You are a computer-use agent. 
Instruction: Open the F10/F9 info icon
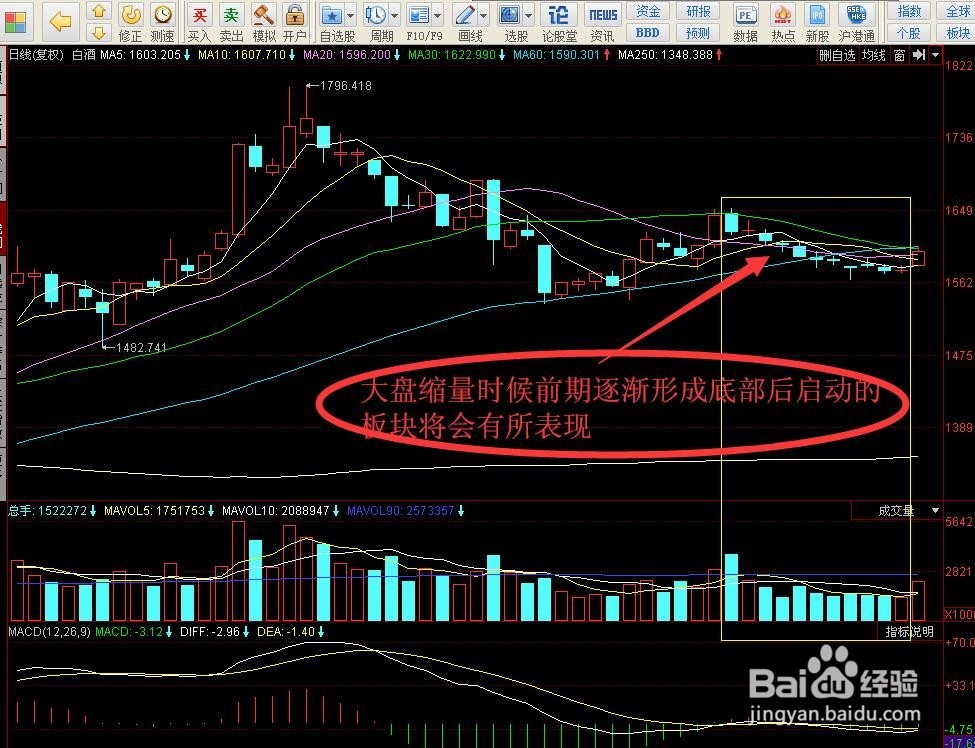pyautogui.click(x=419, y=14)
